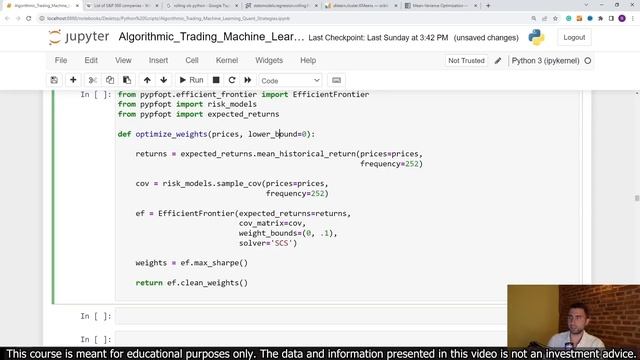Click the 'weights = ef.max_sharpe()' line
The image size is (640, 360).
(191, 263)
